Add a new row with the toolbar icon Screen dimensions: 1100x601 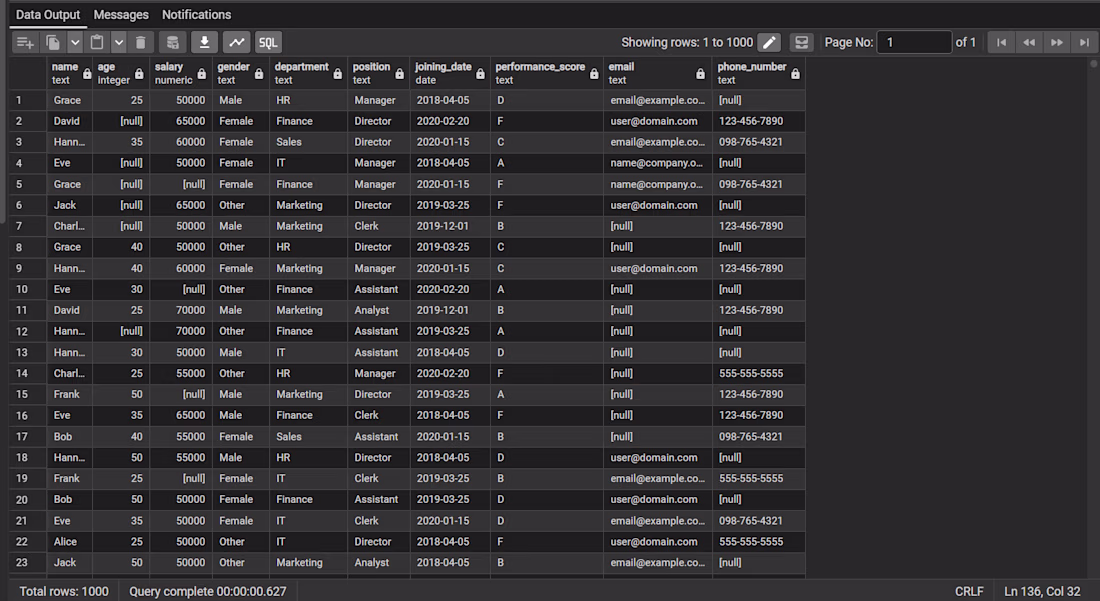tap(25, 42)
